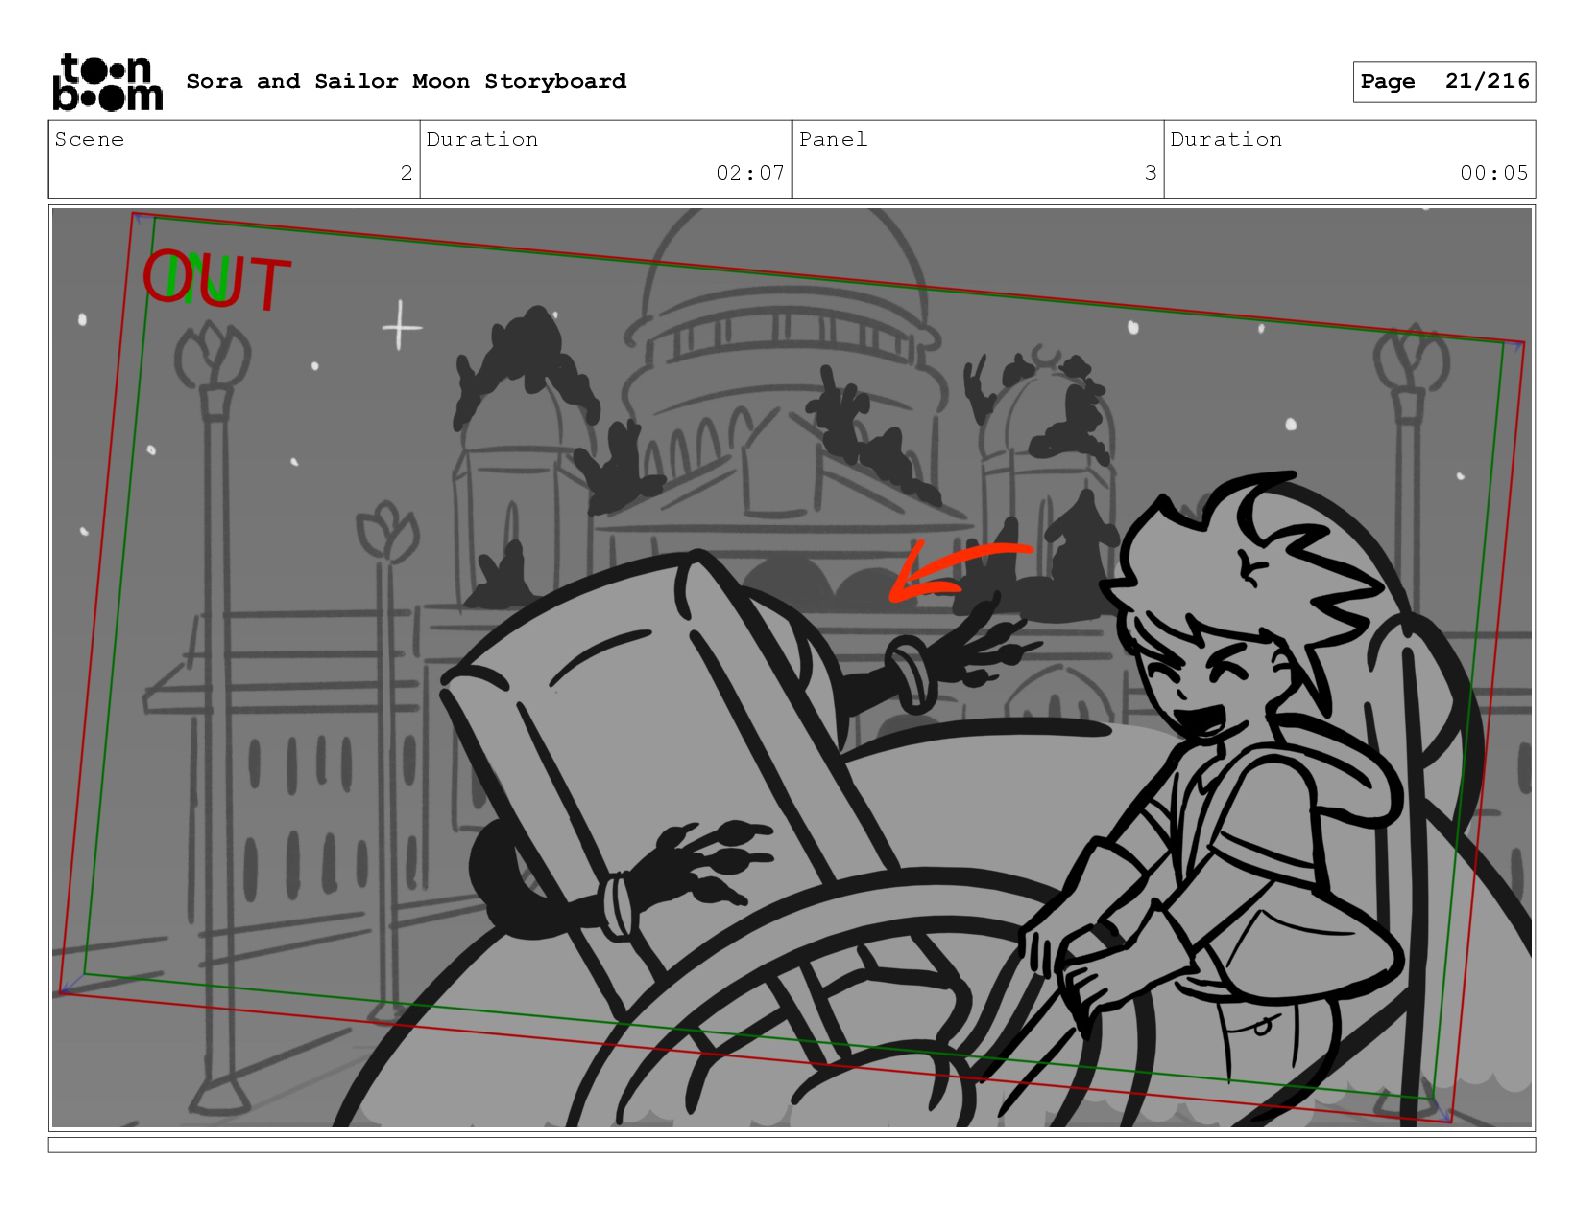This screenshot has height=1224, width=1584.
Task: Select the title "Sora and Sailor Moon Storyboard"
Action: pyautogui.click(x=406, y=81)
